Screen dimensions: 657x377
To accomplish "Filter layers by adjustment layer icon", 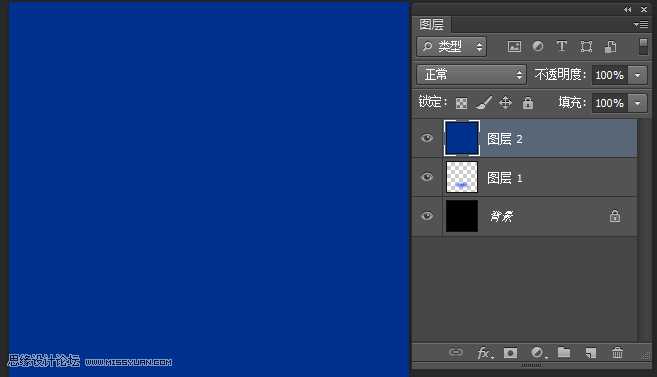I will 538,46.
